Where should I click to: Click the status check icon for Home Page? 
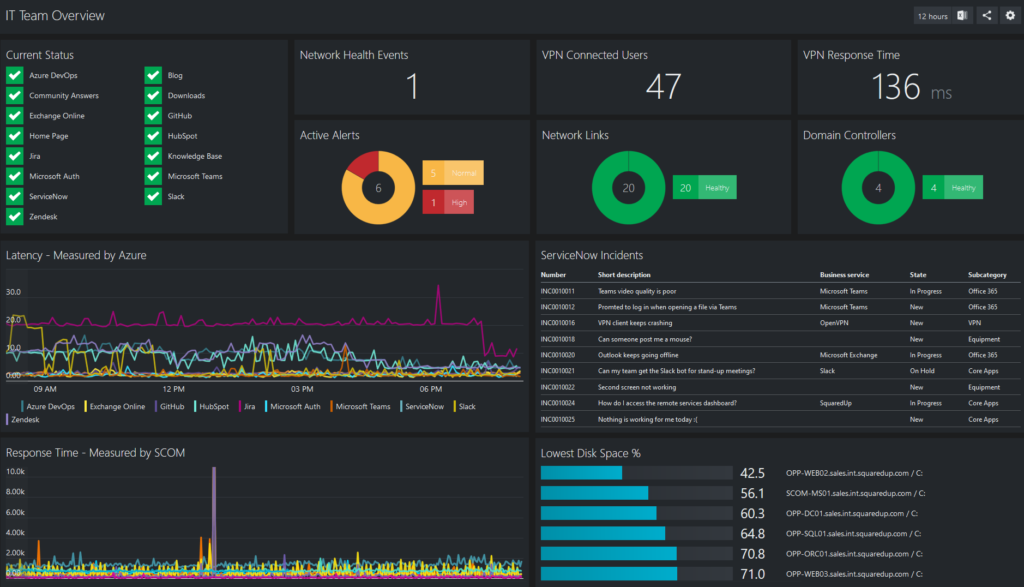(14, 136)
